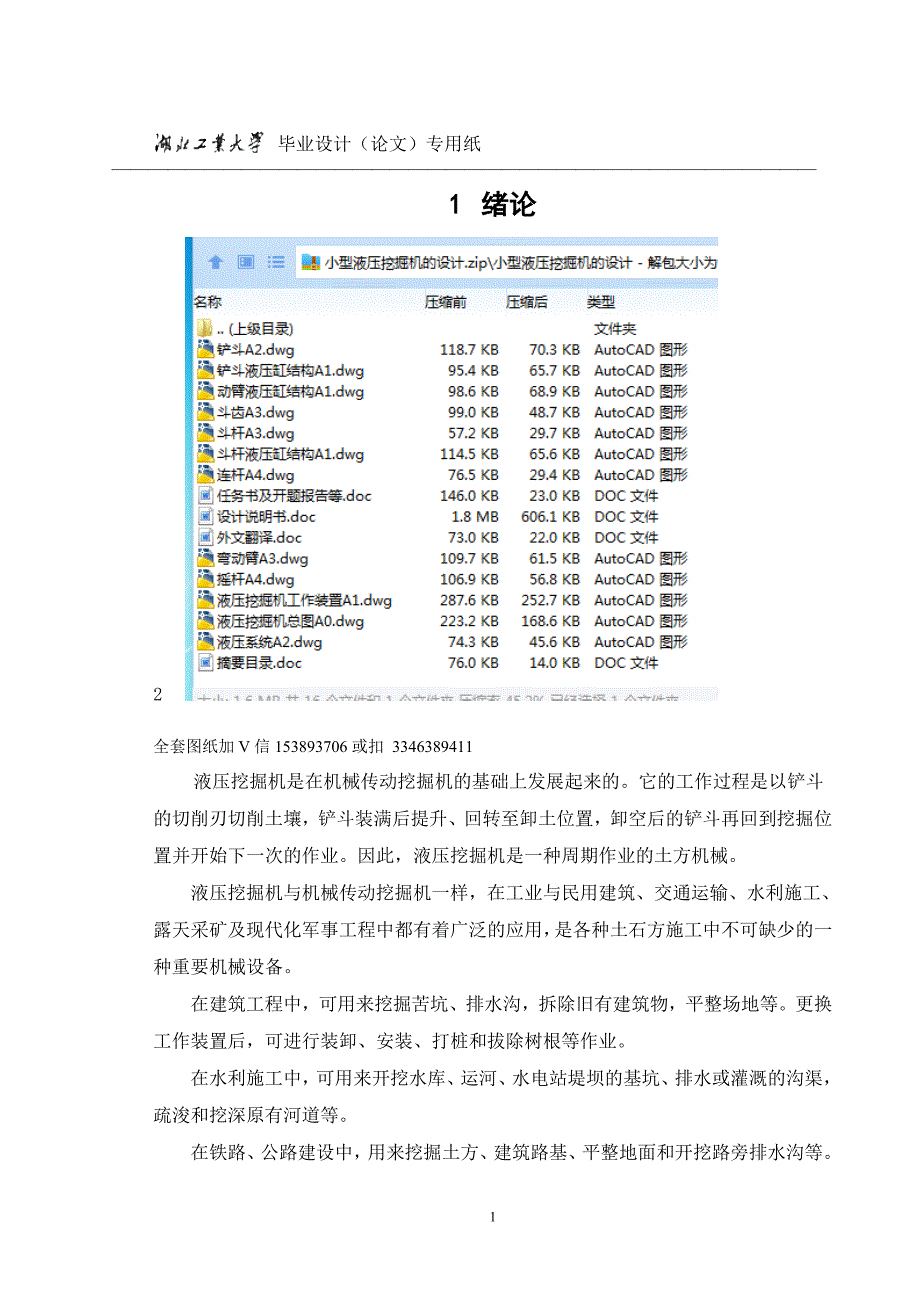920x1302 pixels.
Task: Click the DOC icon of 摘要目录.doc
Action: tap(206, 663)
